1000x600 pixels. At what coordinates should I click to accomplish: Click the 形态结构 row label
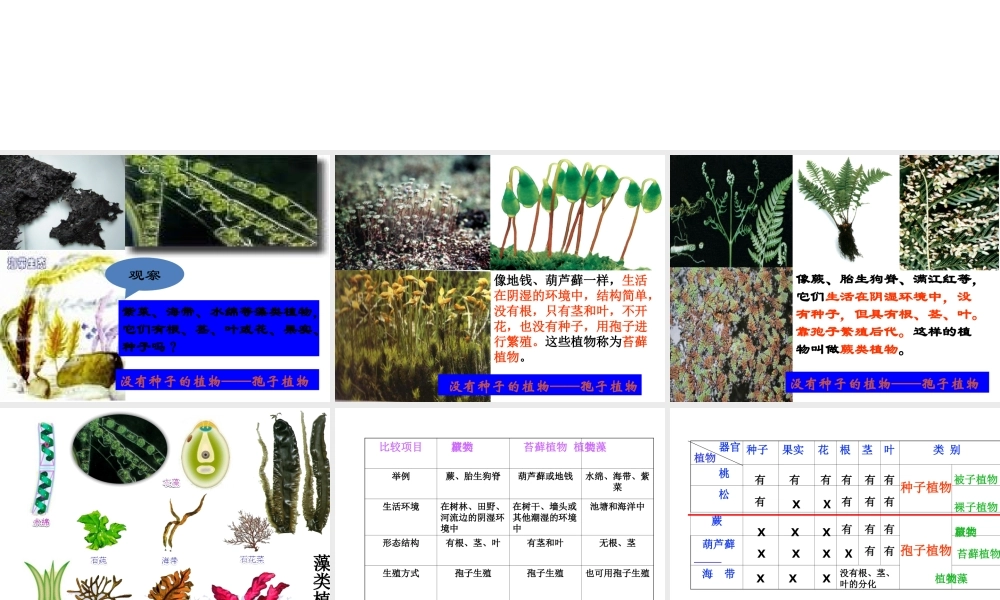[x=401, y=543]
